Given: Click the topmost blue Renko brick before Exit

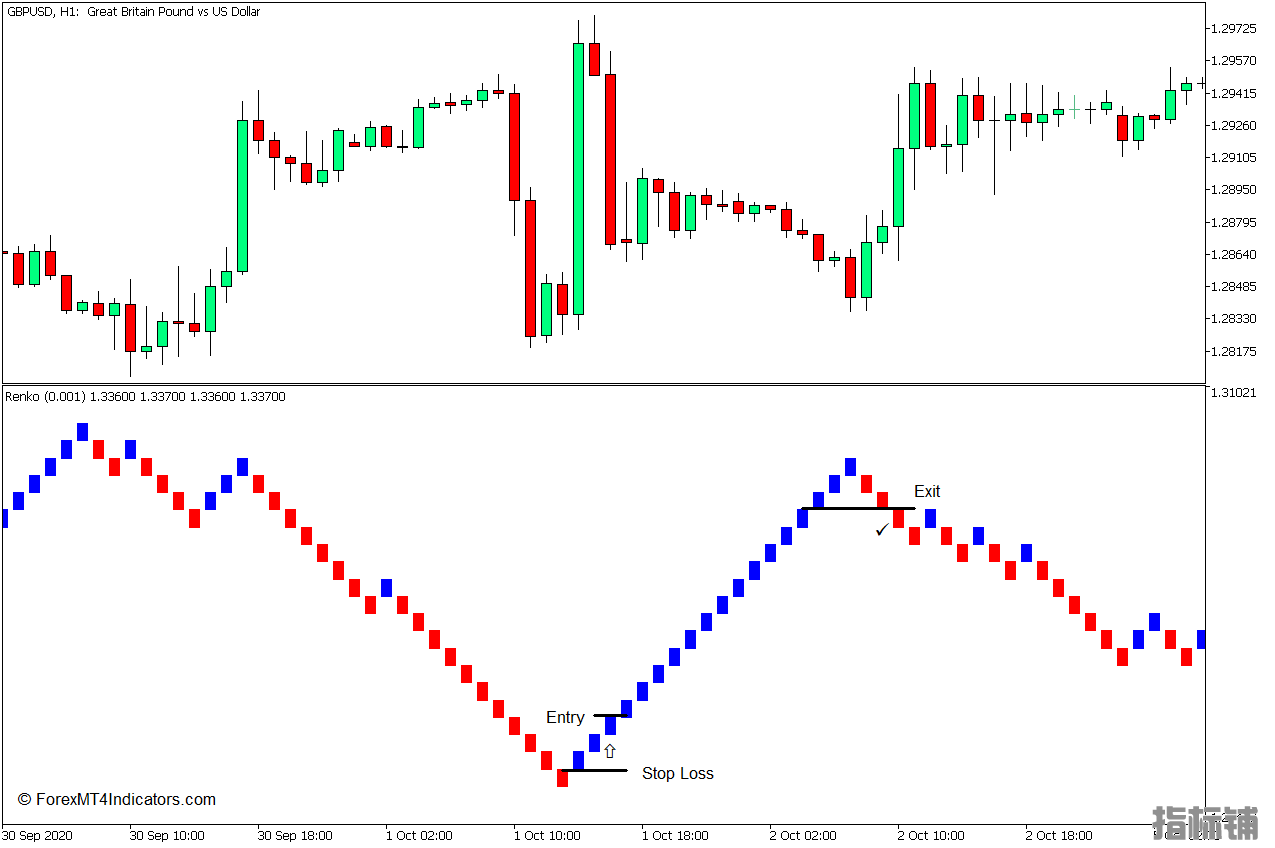Looking at the screenshot, I should pos(850,467).
